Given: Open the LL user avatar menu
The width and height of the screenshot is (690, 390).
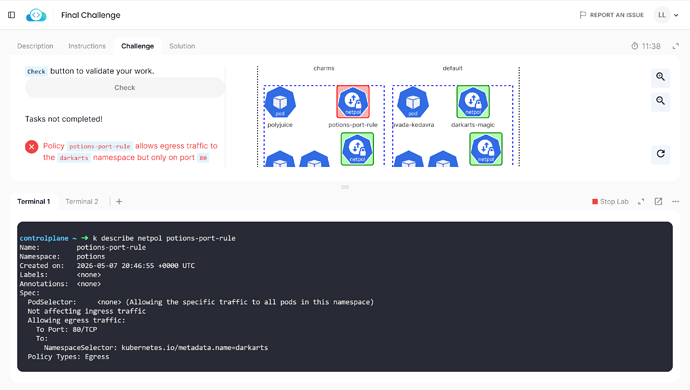Looking at the screenshot, I should coord(662,15).
